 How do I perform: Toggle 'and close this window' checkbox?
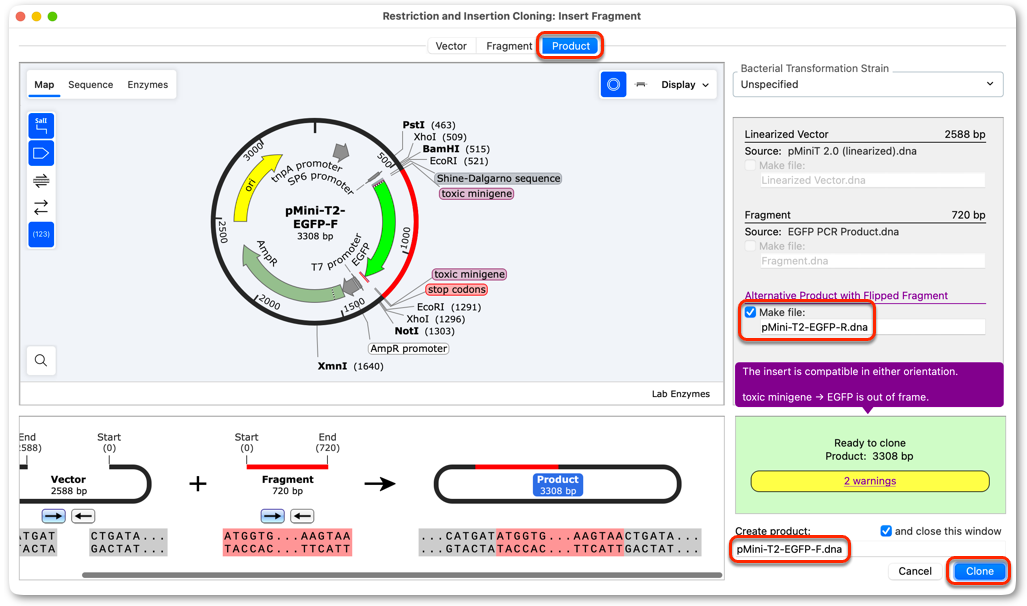[x=886, y=531]
